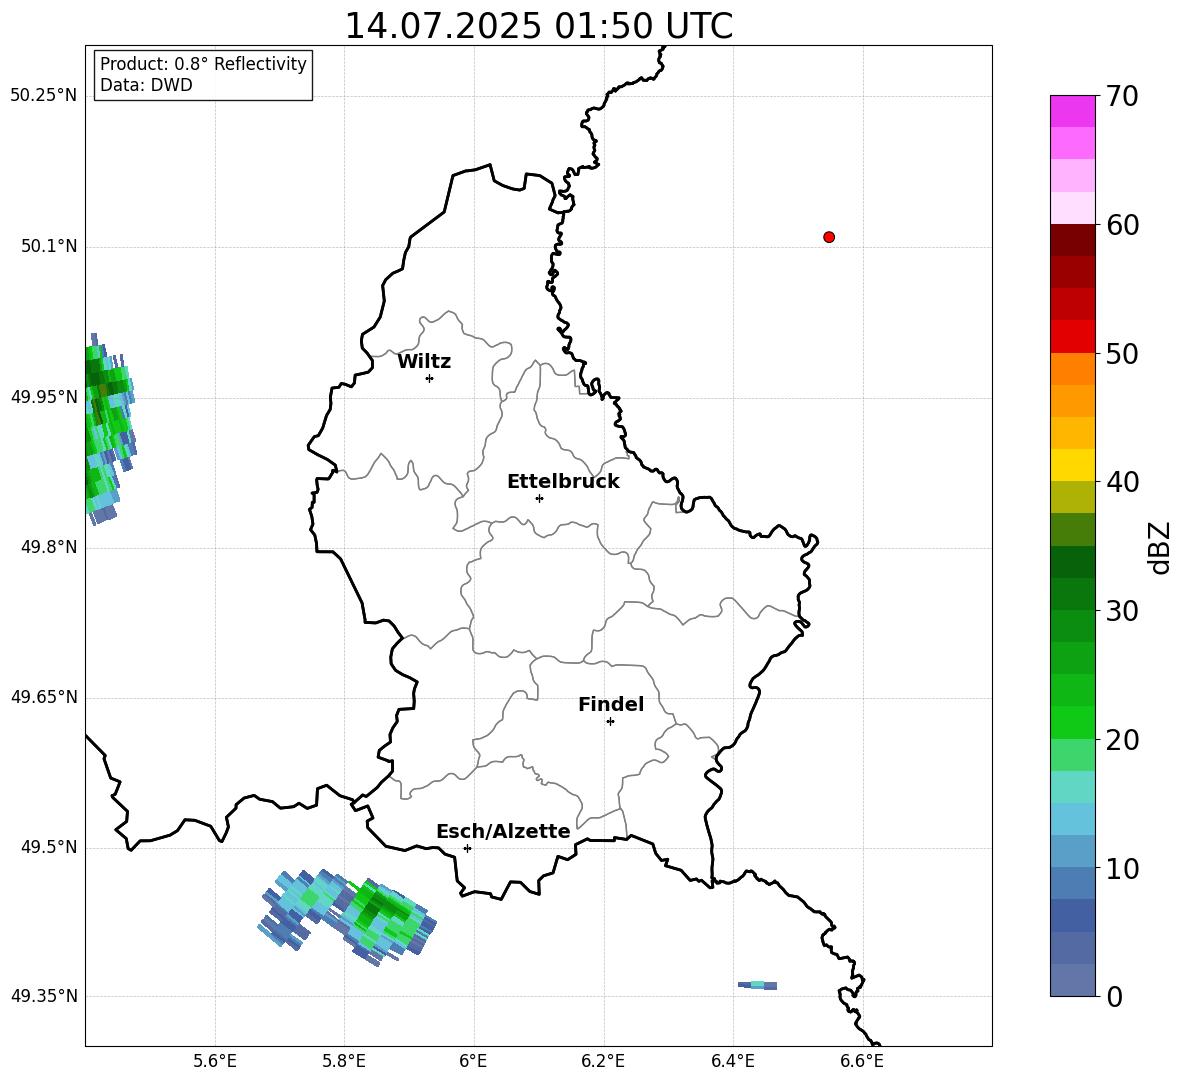Click the Esch/Alzette label

(x=503, y=831)
